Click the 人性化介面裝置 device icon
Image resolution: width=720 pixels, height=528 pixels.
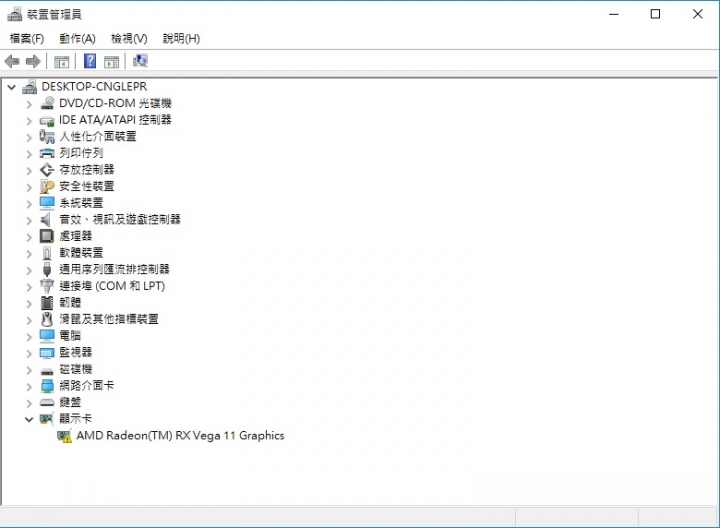pos(47,136)
